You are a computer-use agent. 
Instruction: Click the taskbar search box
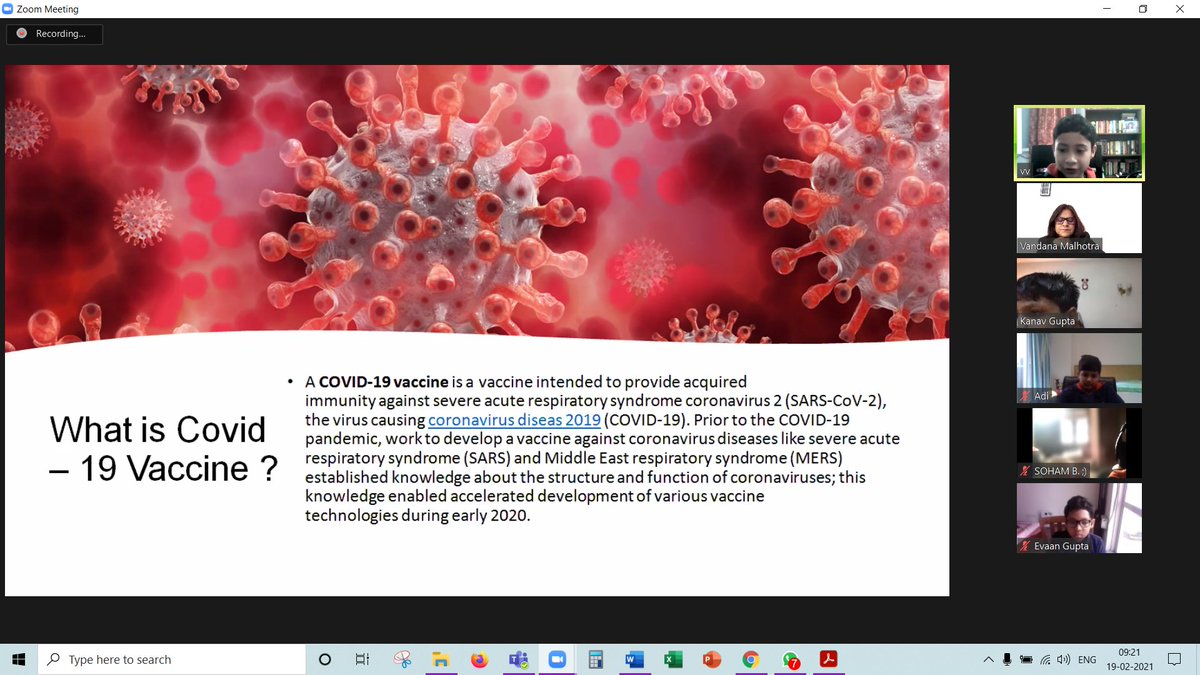point(171,659)
